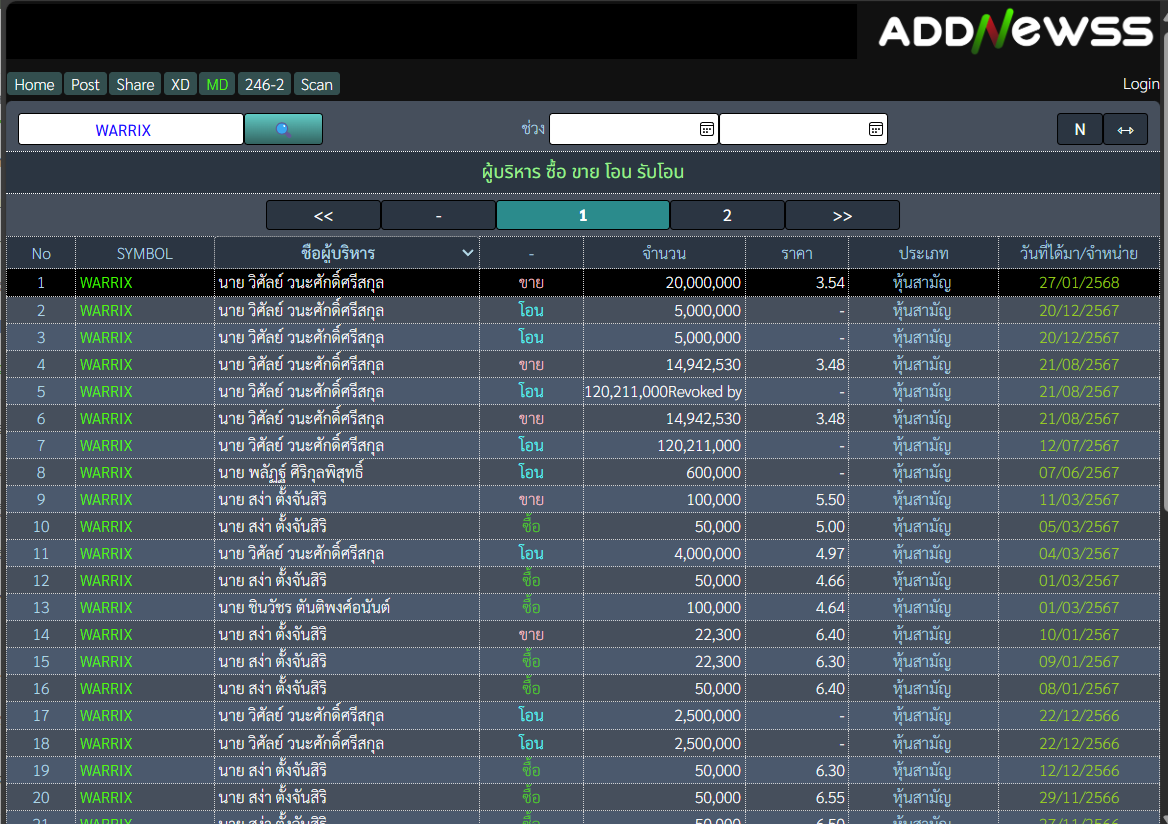Screen dimensions: 1168x824
Task: Click row number 17 cell
Action: coord(41,715)
